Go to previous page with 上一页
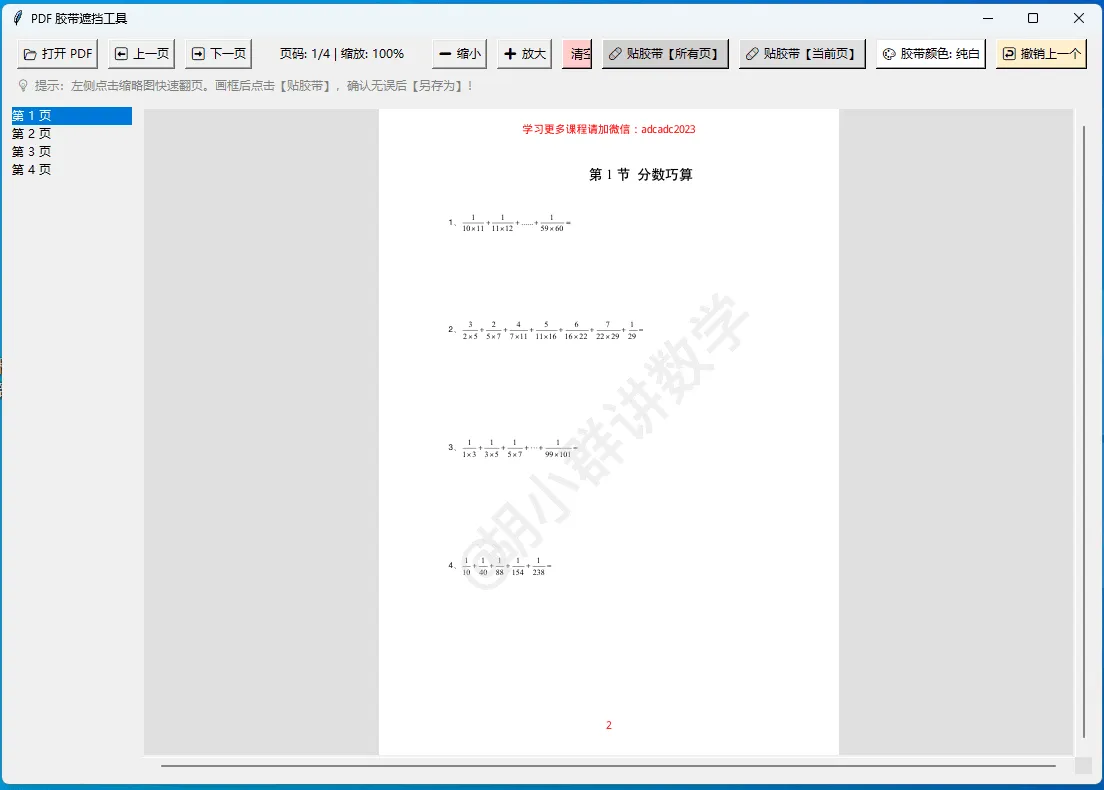Image resolution: width=1104 pixels, height=790 pixels. click(x=142, y=54)
